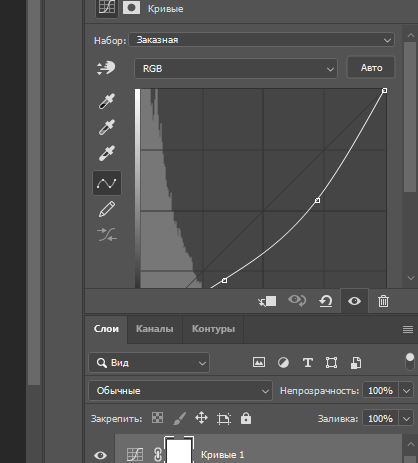Click the middle curve control point
The width and height of the screenshot is (418, 463).
coord(318,200)
